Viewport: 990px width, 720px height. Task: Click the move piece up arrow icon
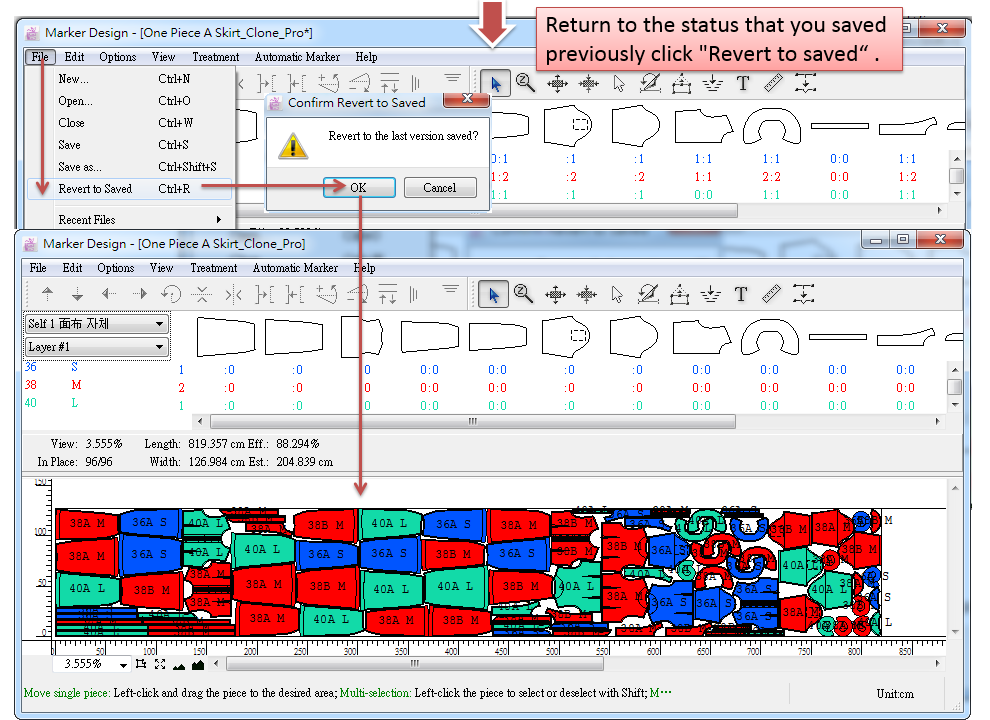(47, 294)
